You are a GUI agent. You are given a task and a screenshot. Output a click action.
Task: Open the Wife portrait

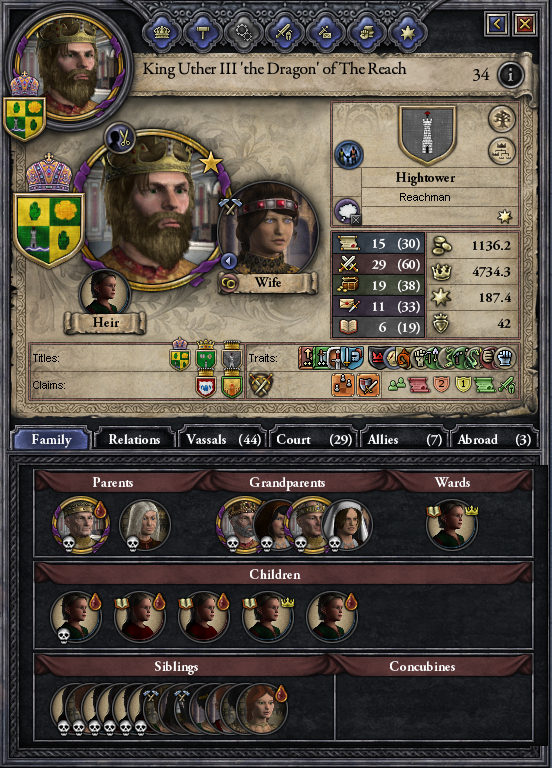268,231
